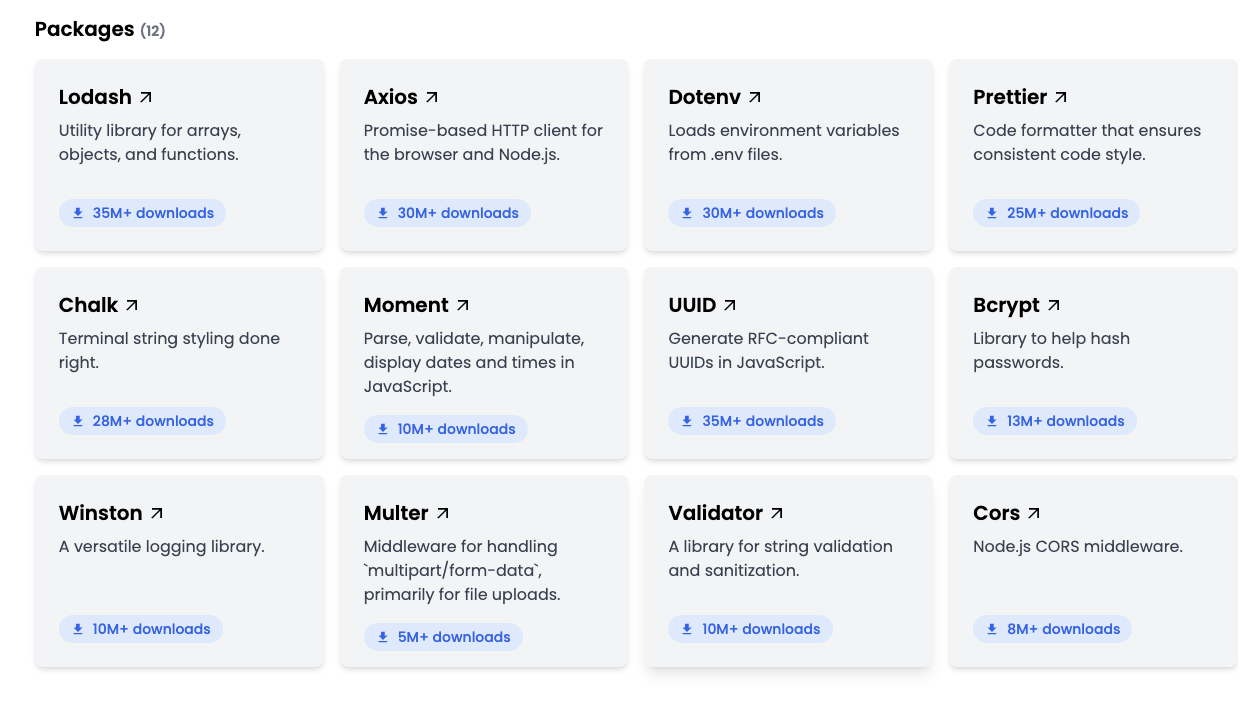Screen dimensions: 1251x707
Task: Click the download icon in Bcrypt's badge
Action: [x=992, y=421]
